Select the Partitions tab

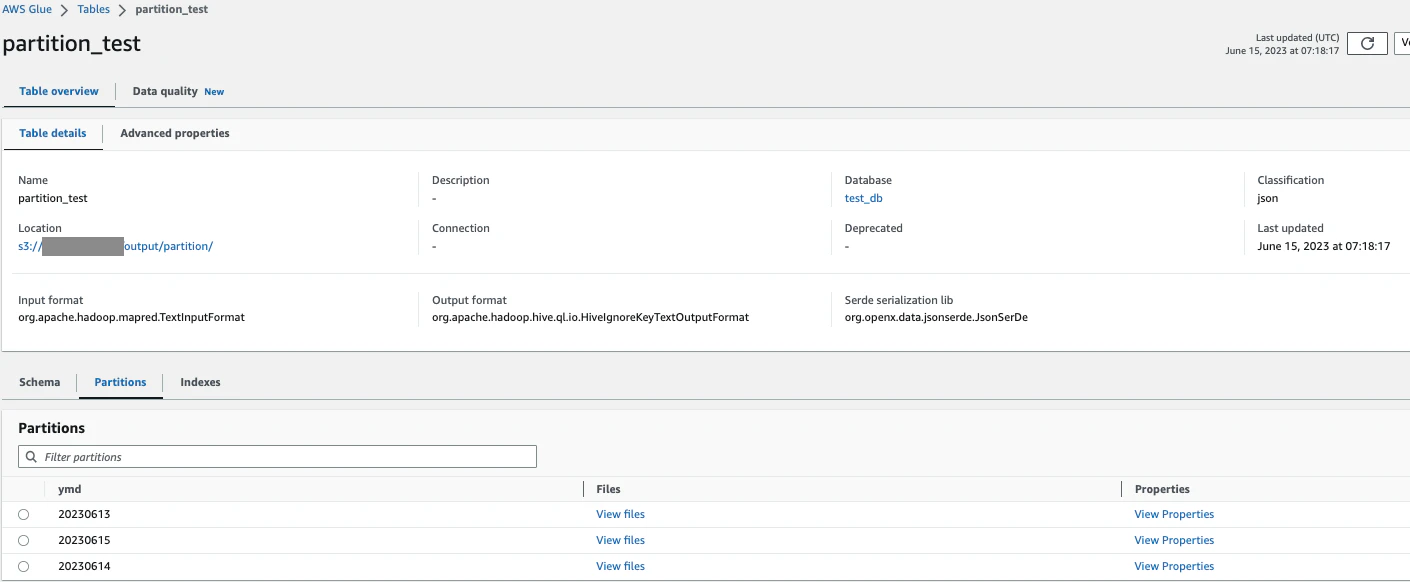pos(120,382)
